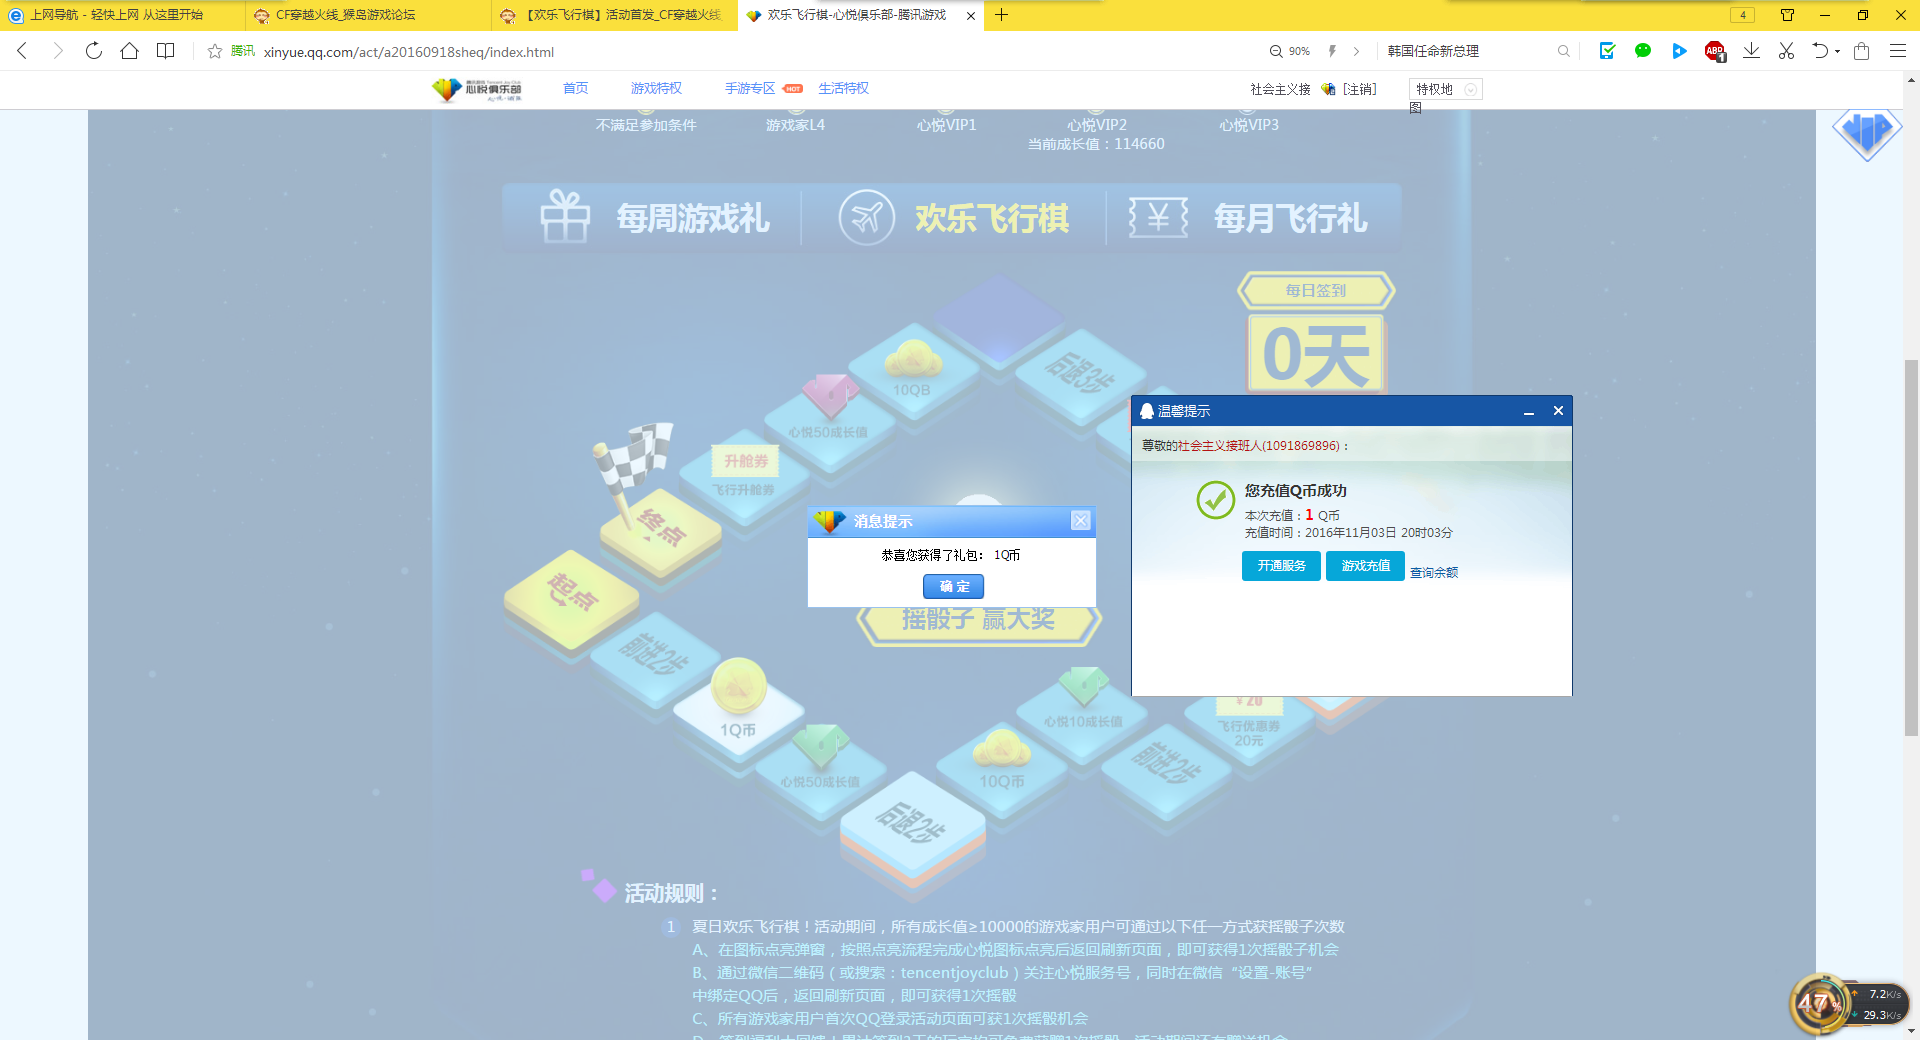Go forward to the next page
Image resolution: width=1920 pixels, height=1040 pixels.
pyautogui.click(x=58, y=51)
